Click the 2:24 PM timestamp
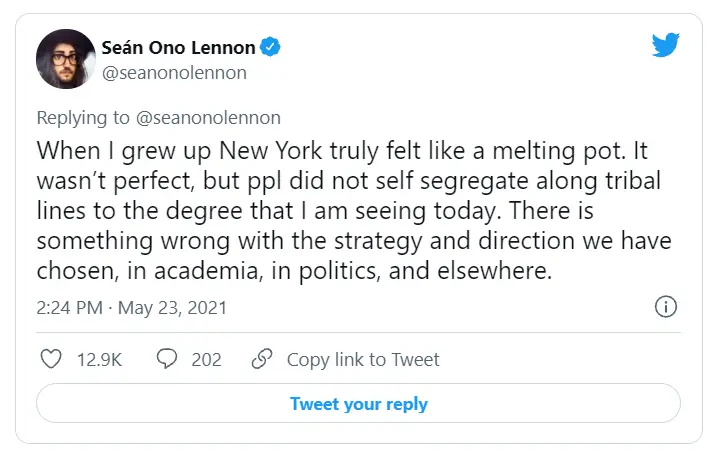This screenshot has height=453, width=722. tap(70, 308)
